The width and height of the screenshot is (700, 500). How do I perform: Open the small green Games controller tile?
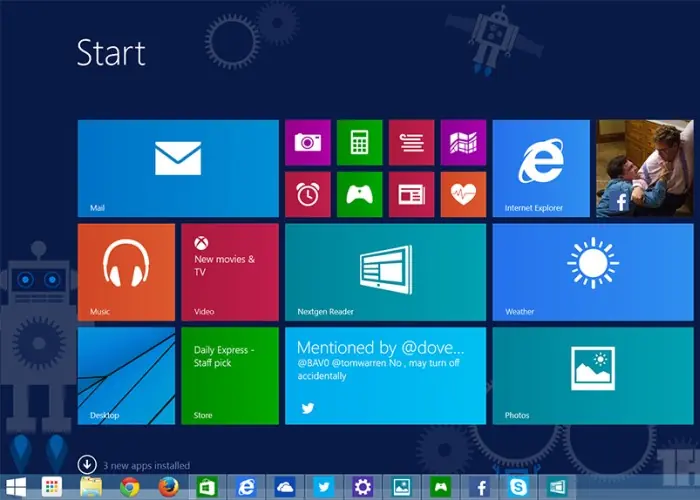tap(360, 195)
